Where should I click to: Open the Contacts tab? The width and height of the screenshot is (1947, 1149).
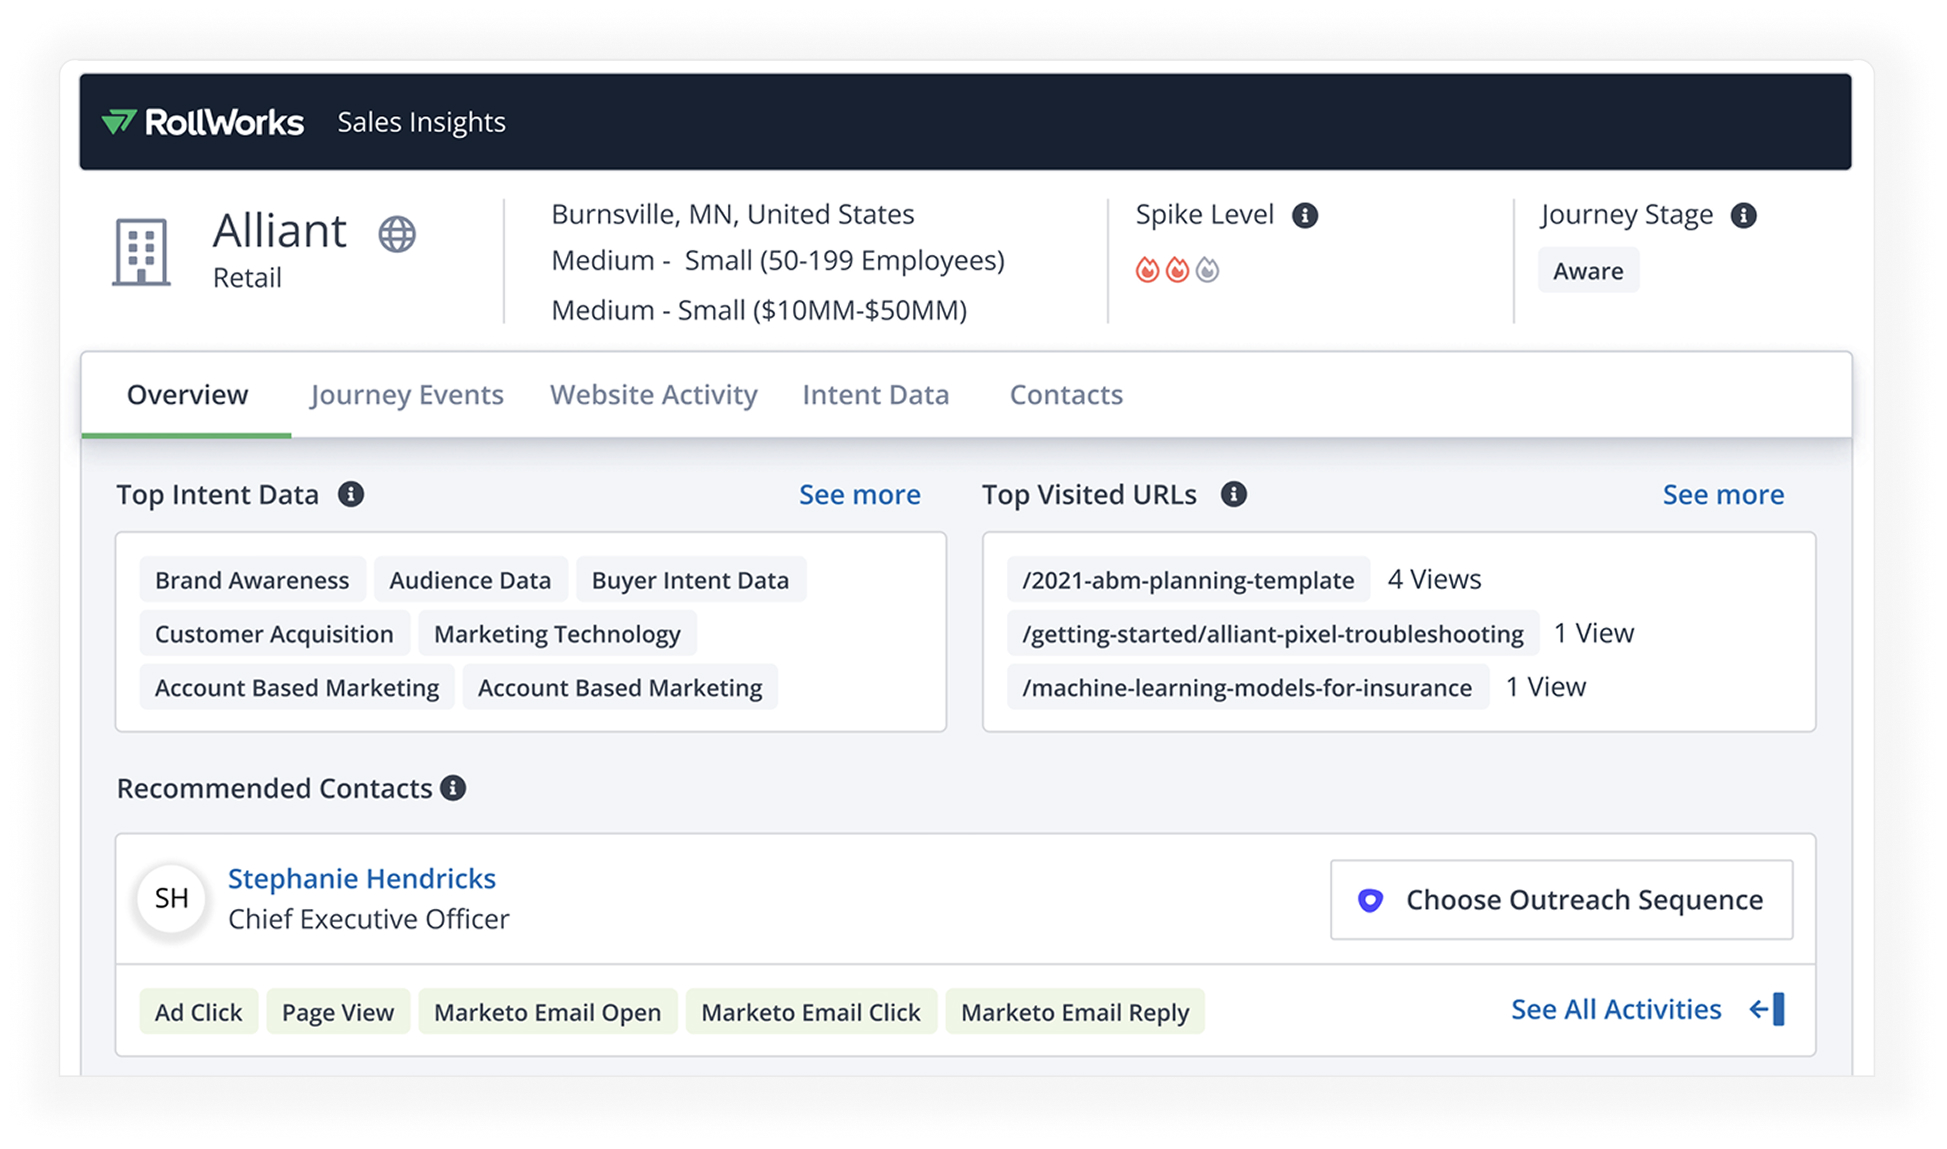[x=1066, y=394]
